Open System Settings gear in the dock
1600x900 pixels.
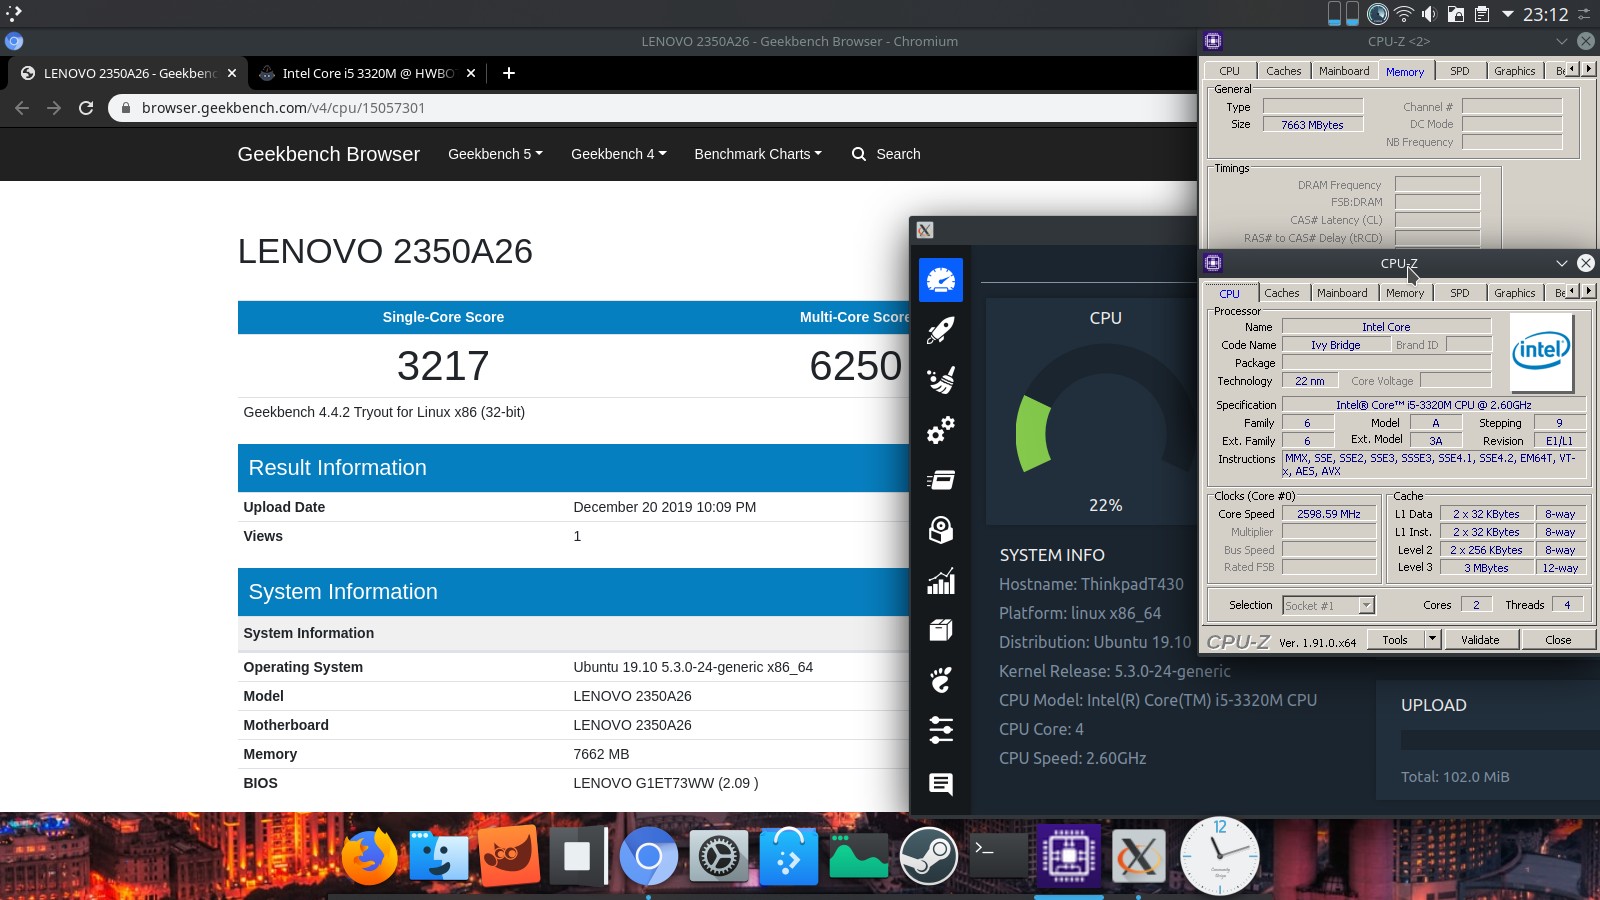pyautogui.click(x=718, y=857)
